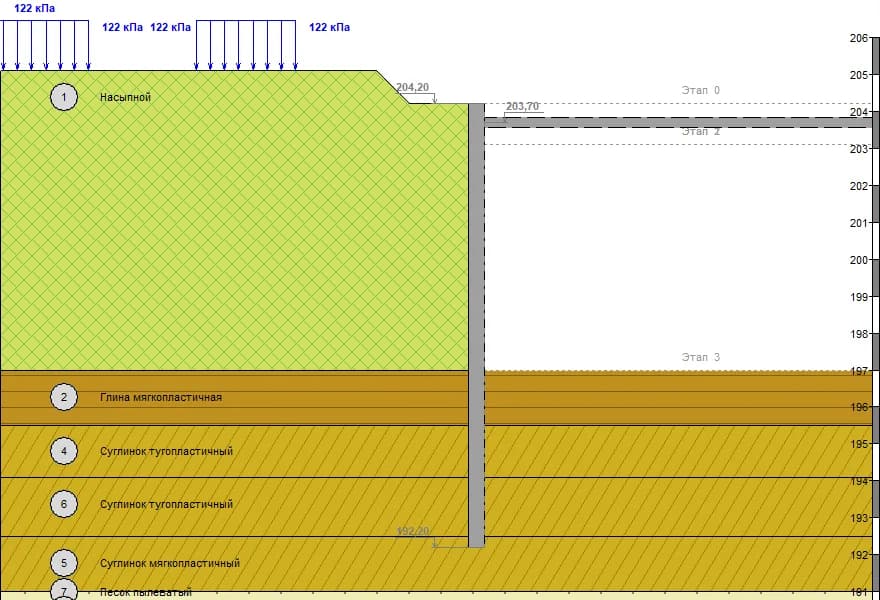
Task: Select the horizontal gray strut beam
Action: click(678, 123)
